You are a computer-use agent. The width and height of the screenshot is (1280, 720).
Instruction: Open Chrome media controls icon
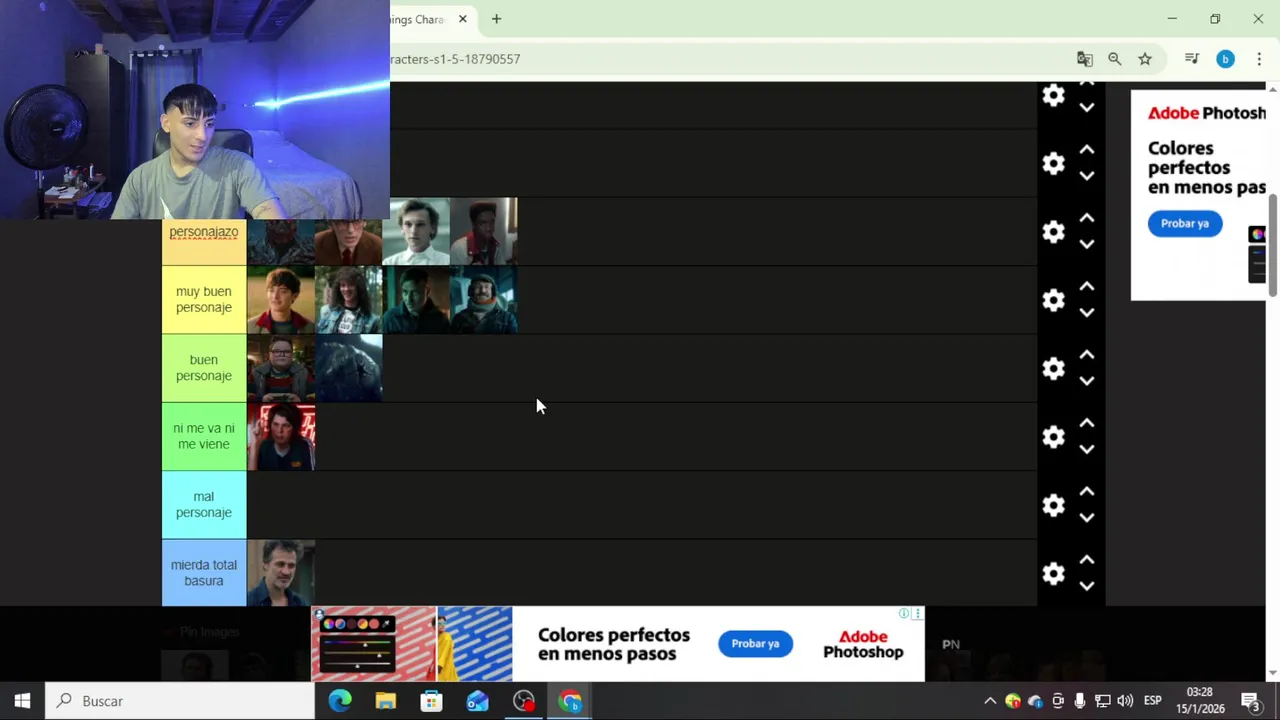point(1192,59)
